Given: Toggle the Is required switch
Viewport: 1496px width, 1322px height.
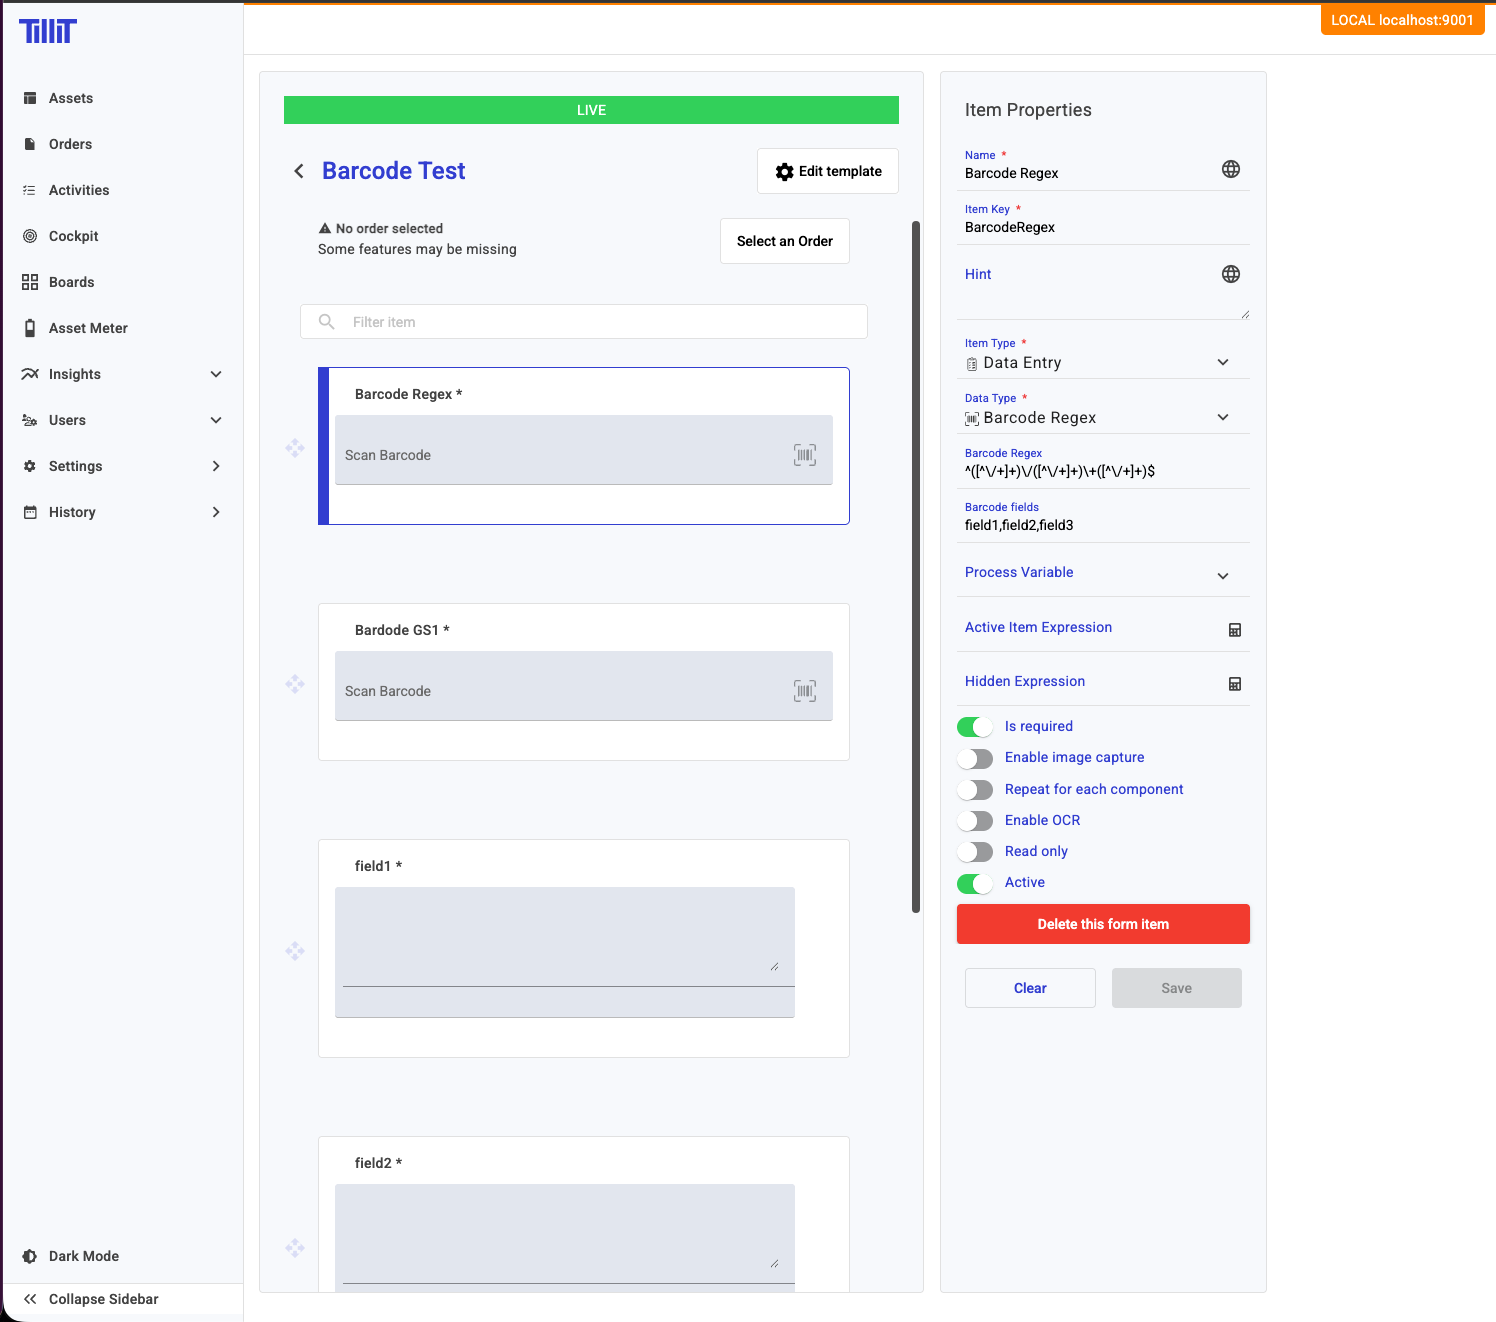Looking at the screenshot, I should (975, 727).
